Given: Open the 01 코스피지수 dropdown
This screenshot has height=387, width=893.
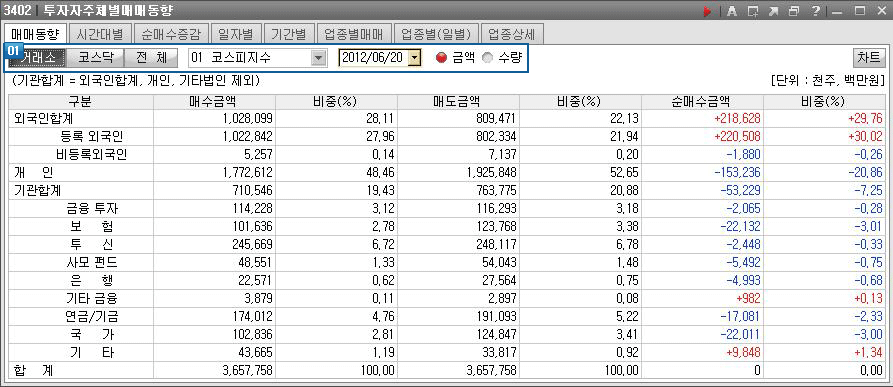Looking at the screenshot, I should 257,58.
